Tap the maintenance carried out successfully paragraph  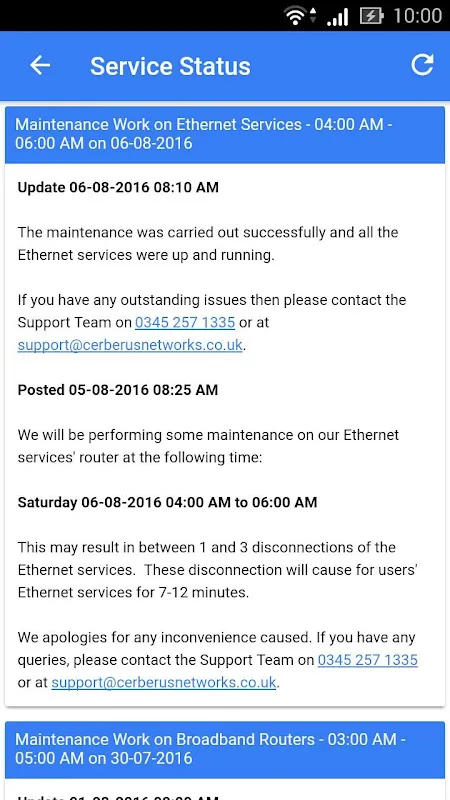(208, 244)
